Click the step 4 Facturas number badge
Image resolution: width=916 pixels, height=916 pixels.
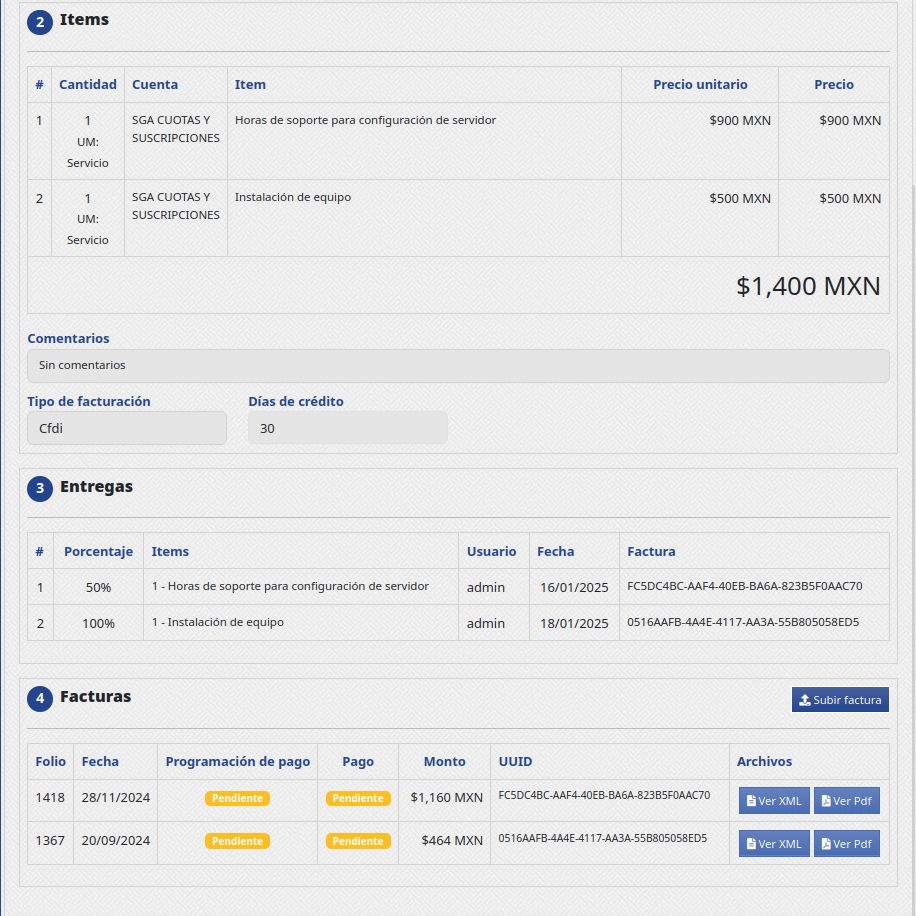[x=40, y=698]
